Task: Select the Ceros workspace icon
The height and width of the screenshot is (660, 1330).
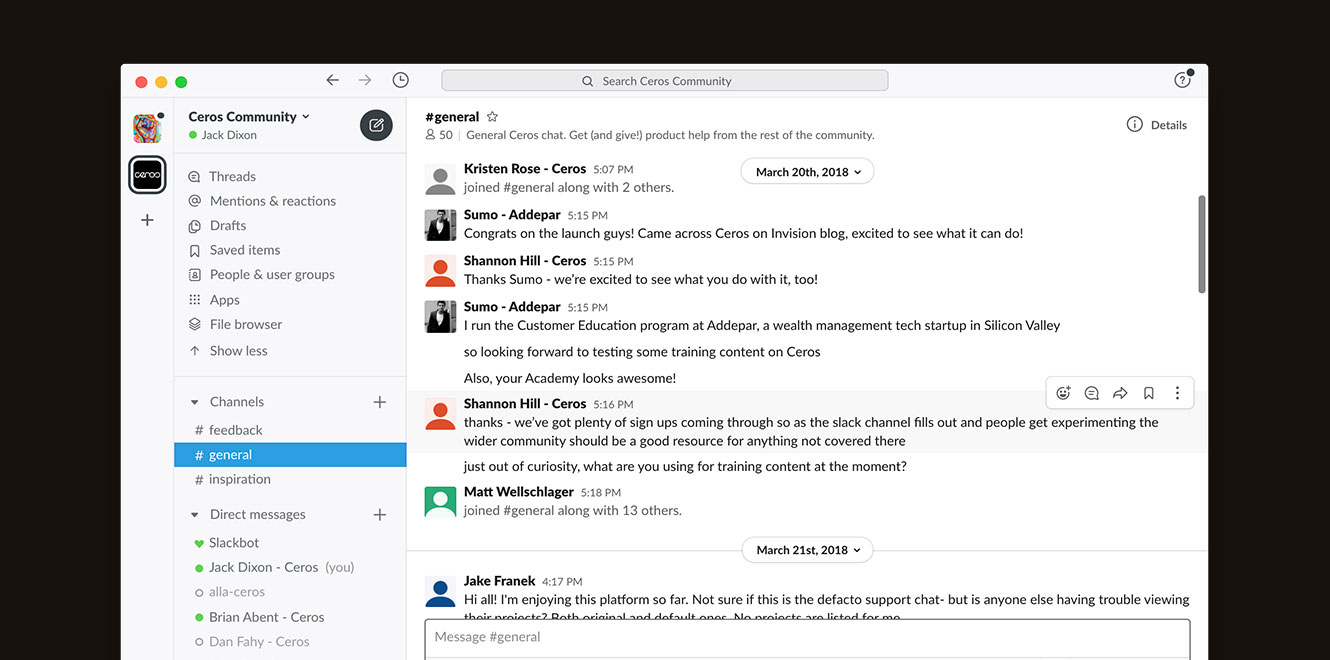Action: pos(148,174)
